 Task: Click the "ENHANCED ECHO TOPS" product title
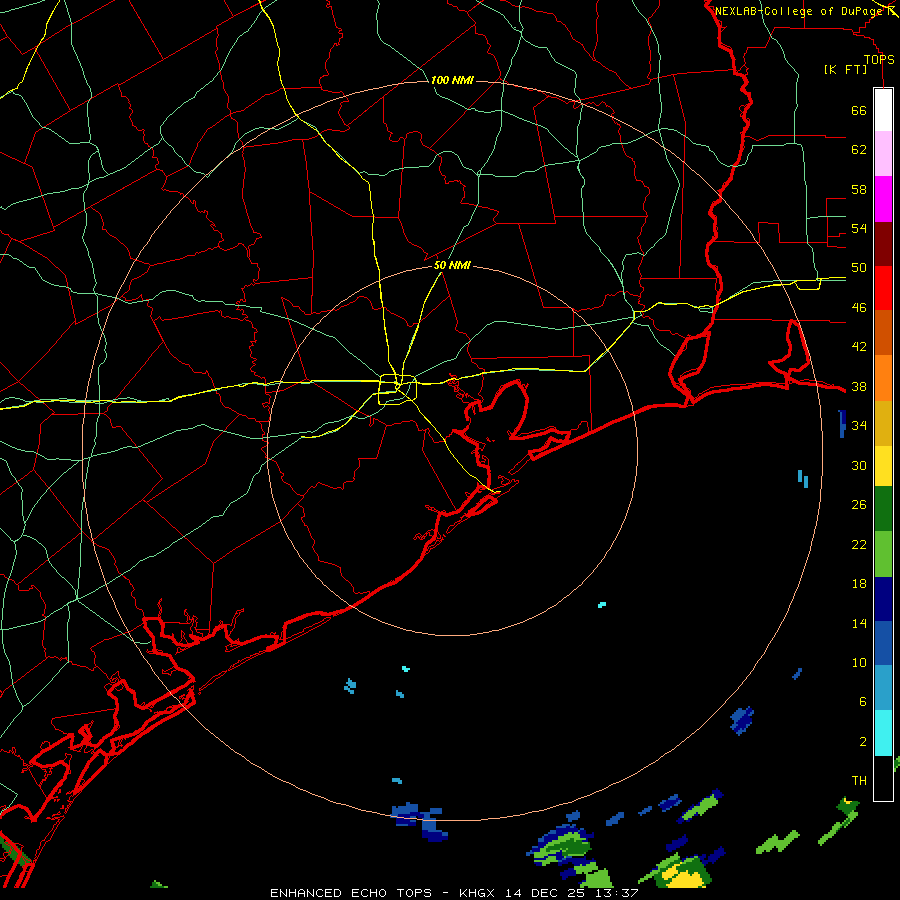click(x=351, y=893)
